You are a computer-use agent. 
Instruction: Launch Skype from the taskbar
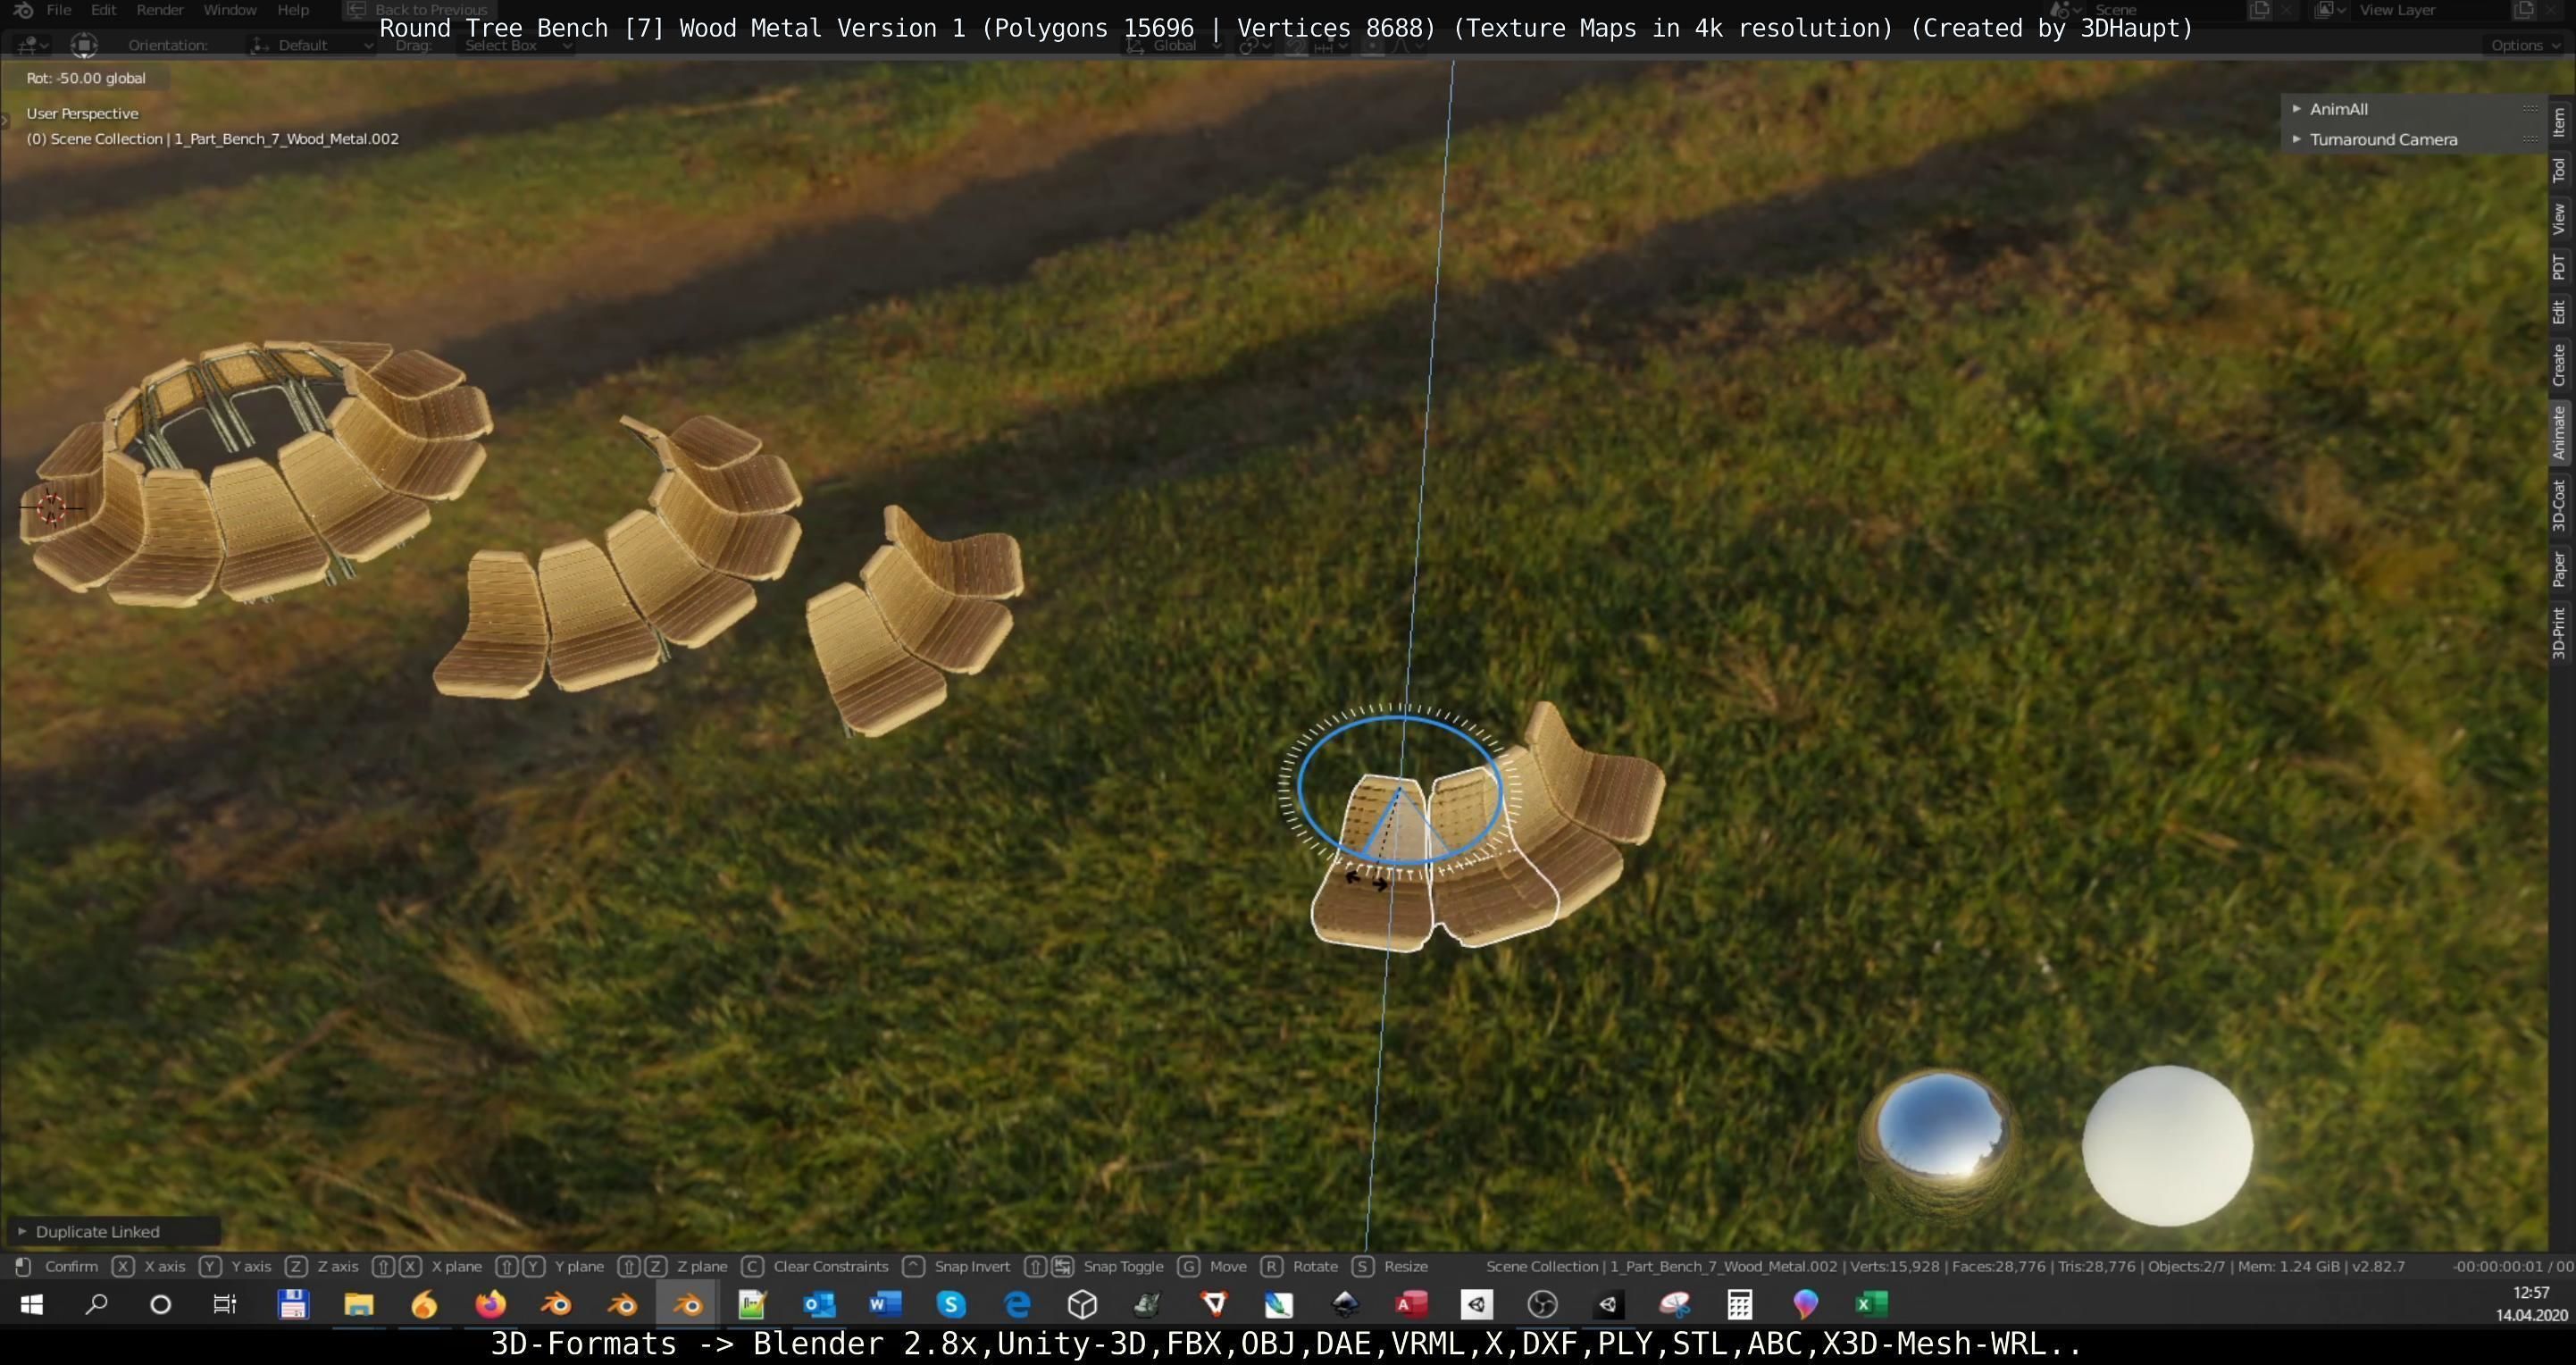pyautogui.click(x=951, y=1304)
